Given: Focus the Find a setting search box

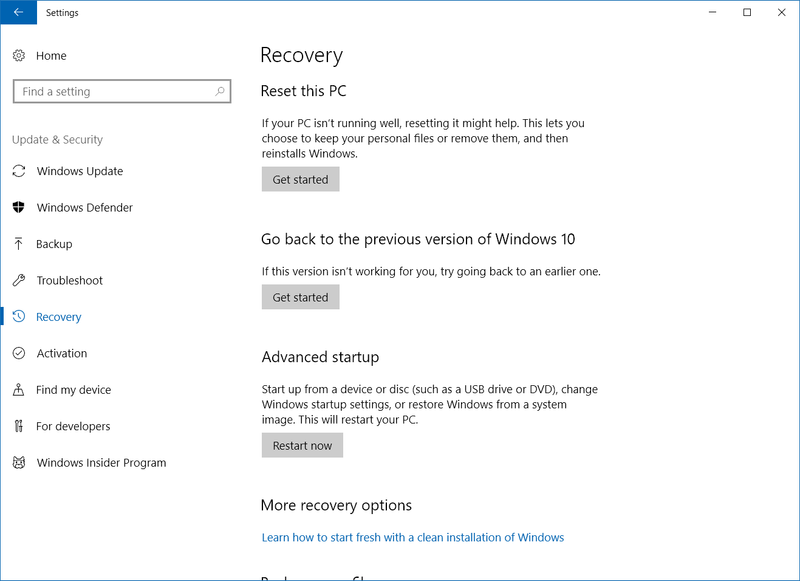Looking at the screenshot, I should [122, 91].
